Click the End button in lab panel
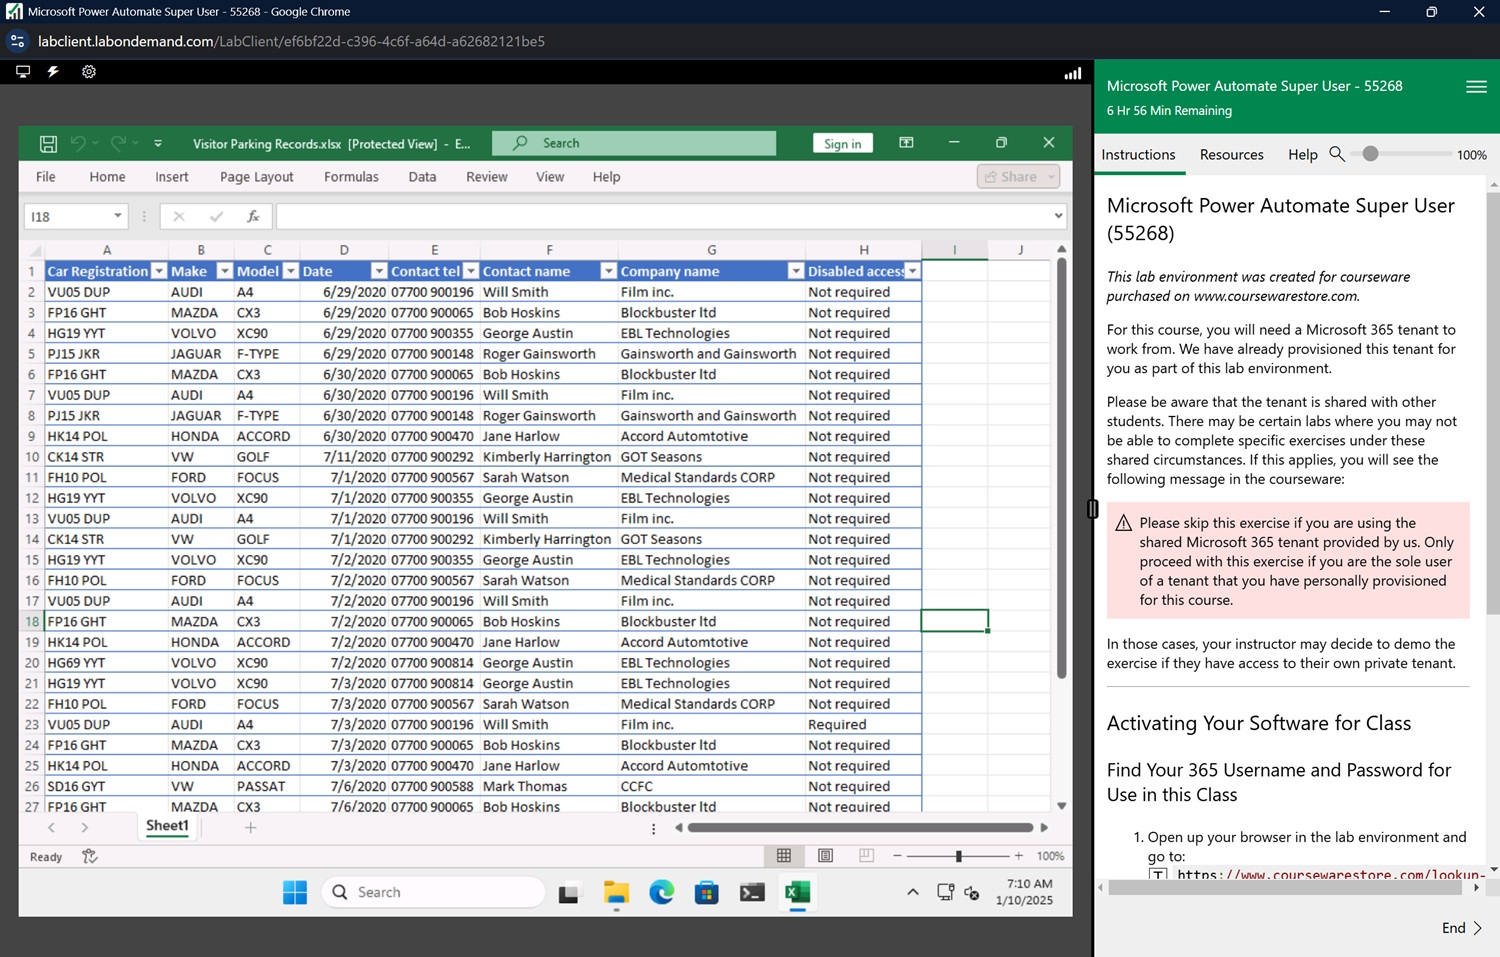Viewport: 1500px width, 957px height. pyautogui.click(x=1462, y=928)
